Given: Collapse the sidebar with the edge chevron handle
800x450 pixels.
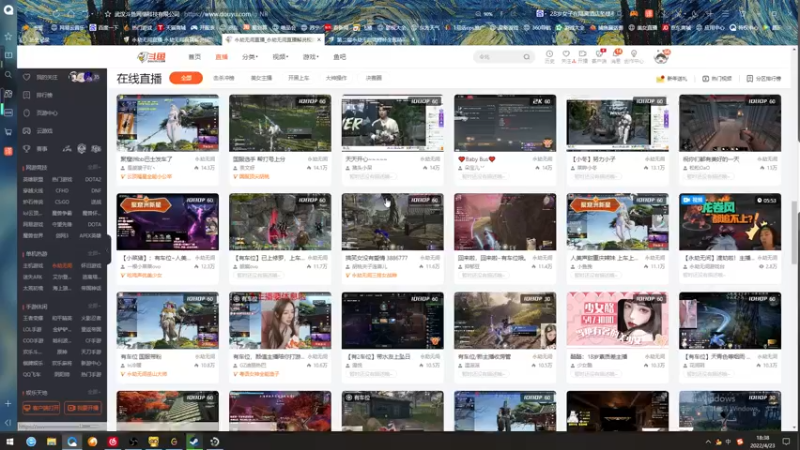Looking at the screenshot, I should [x=109, y=249].
